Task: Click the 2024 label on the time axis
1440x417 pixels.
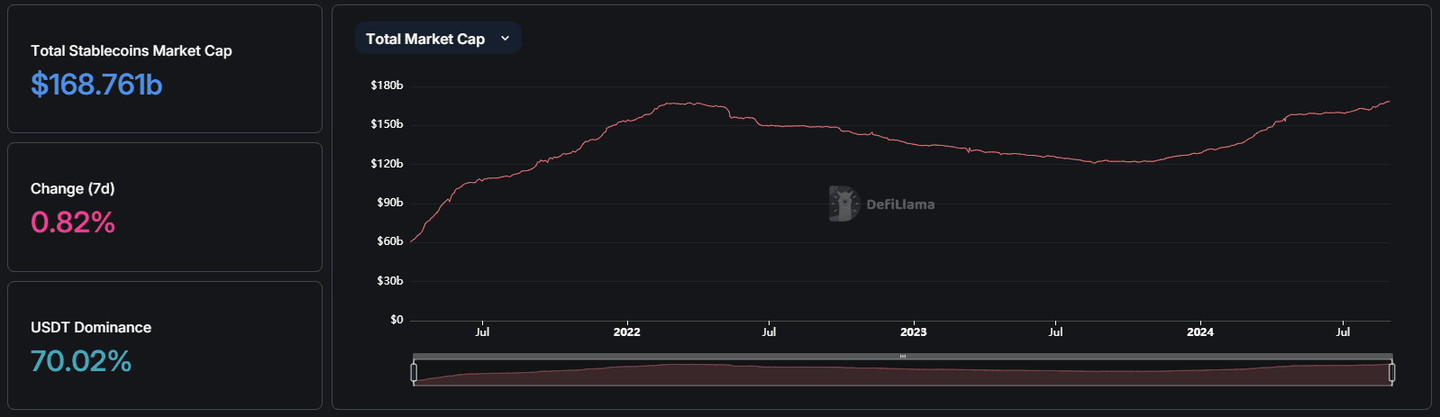Action: coord(1199,331)
